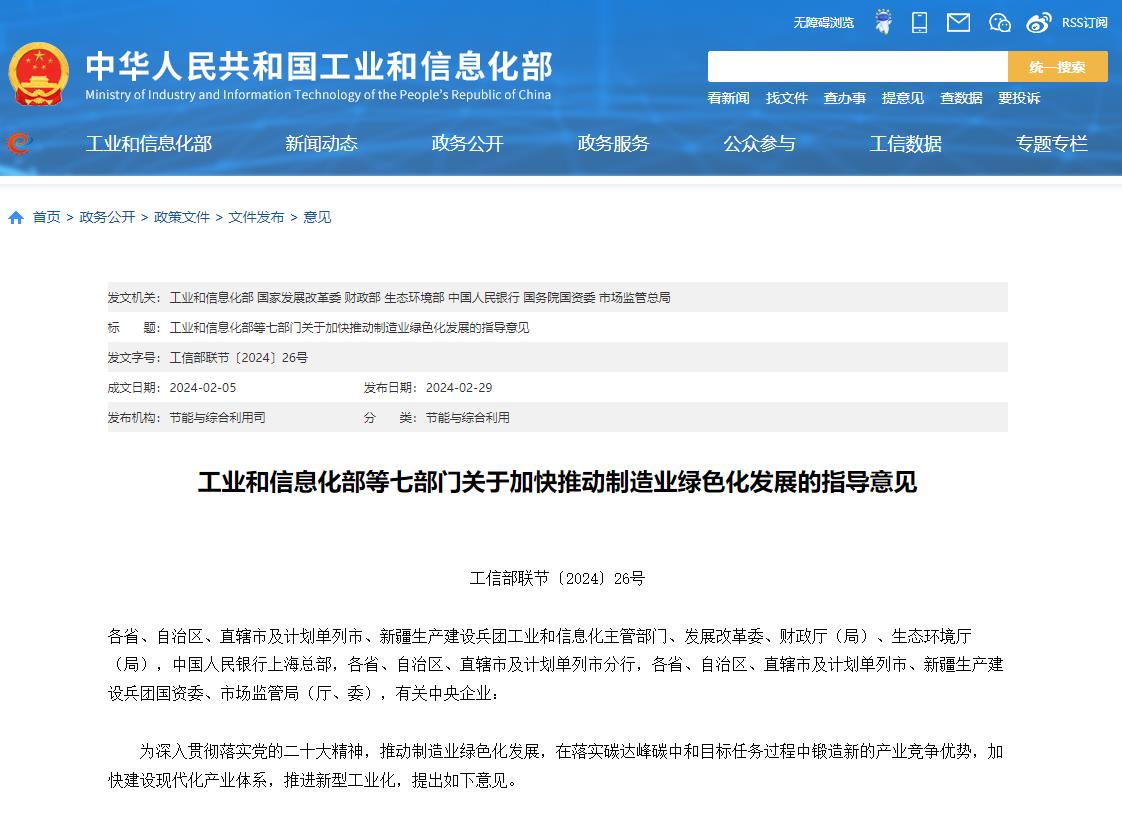The image size is (1122, 815).
Task: Click the home icon in breadcrumb
Action: 16,218
